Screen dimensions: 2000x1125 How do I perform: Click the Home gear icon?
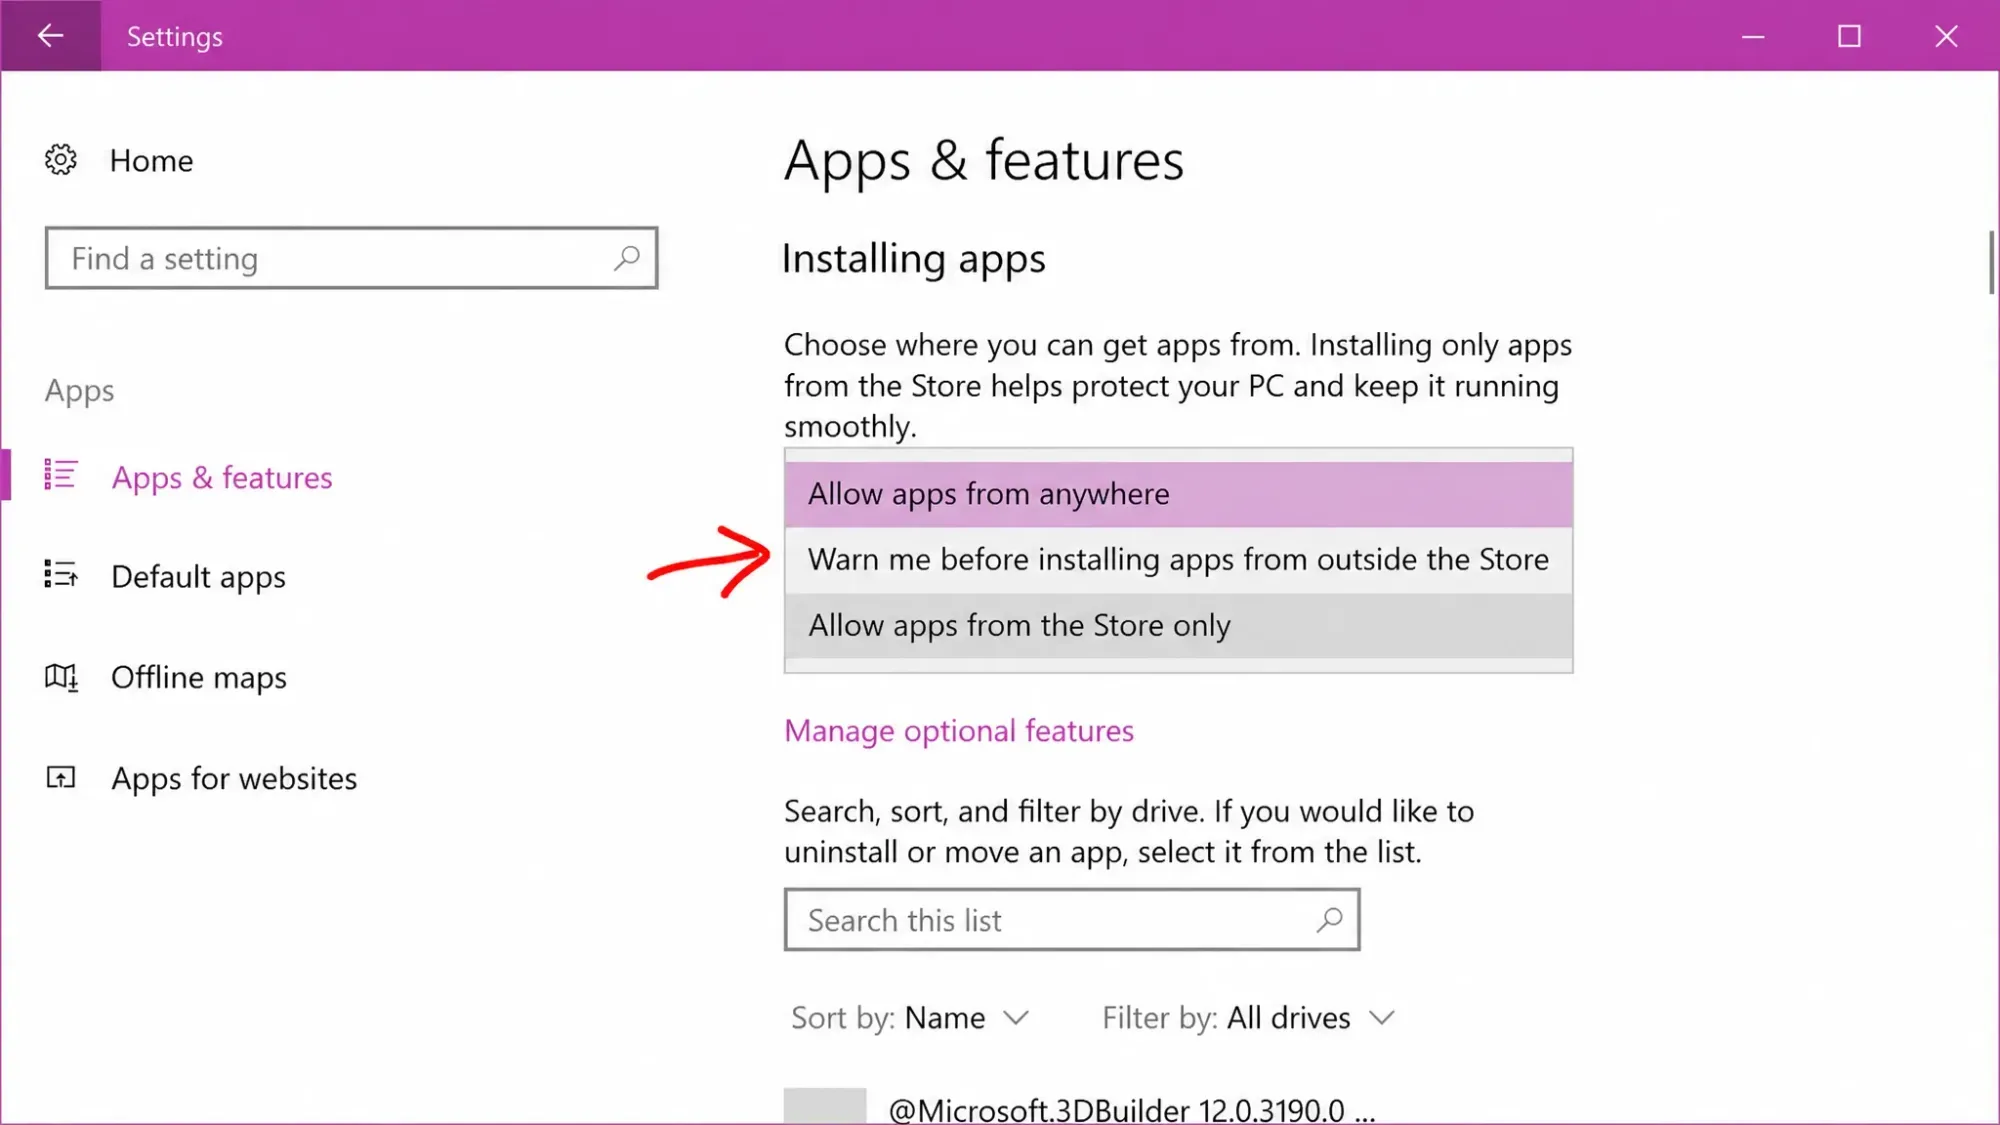[x=61, y=160]
